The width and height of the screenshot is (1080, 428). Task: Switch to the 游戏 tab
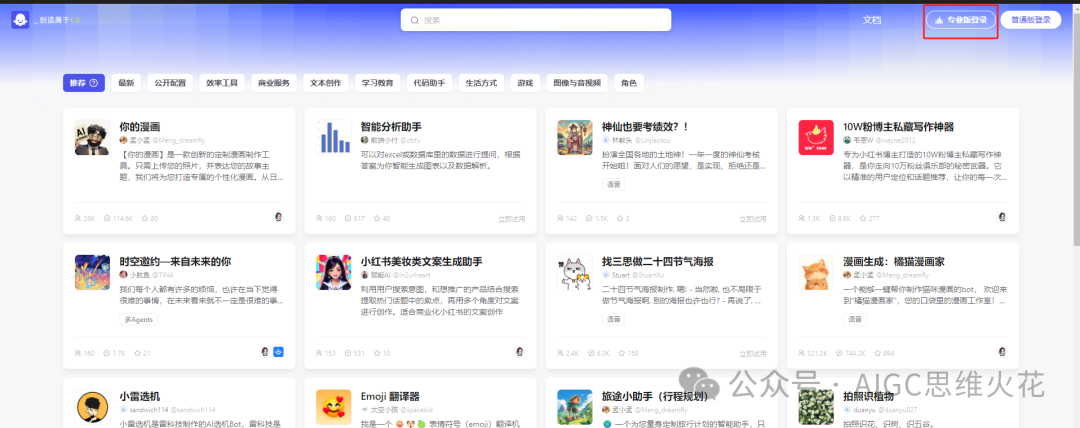525,83
